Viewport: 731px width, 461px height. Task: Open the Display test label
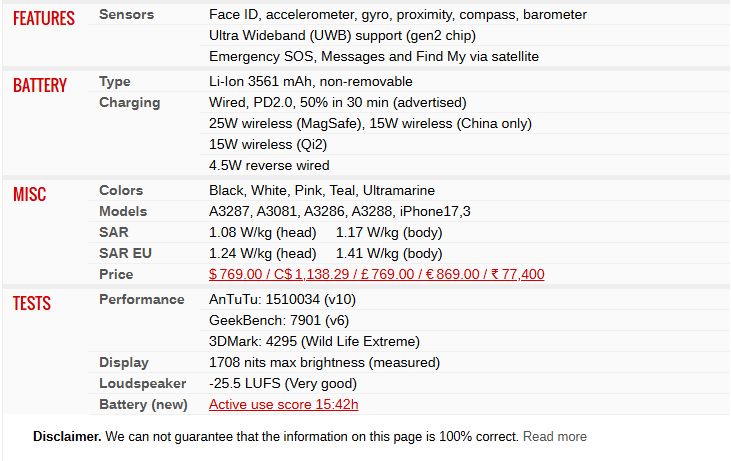click(124, 362)
